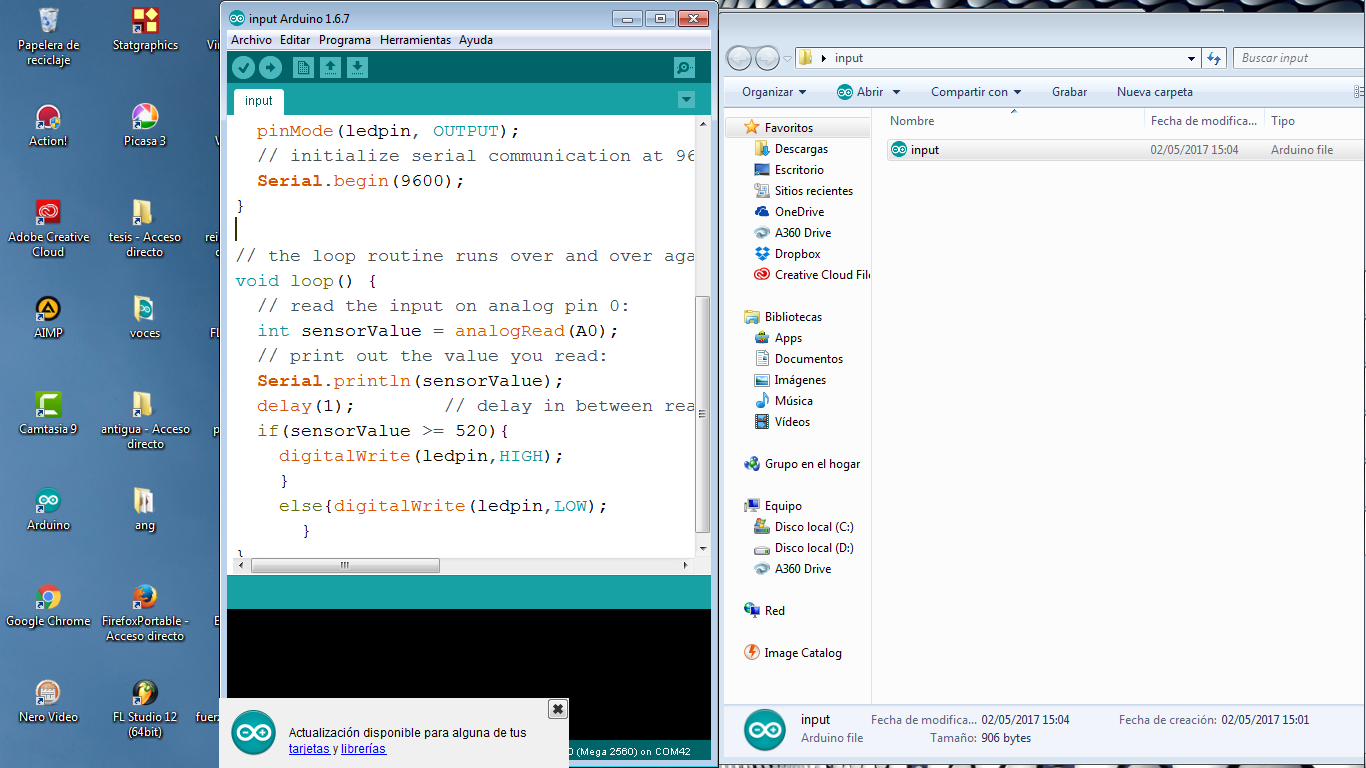Expand Compartir con dropdown in Explorer
The height and width of the screenshot is (768, 1366).
(976, 92)
